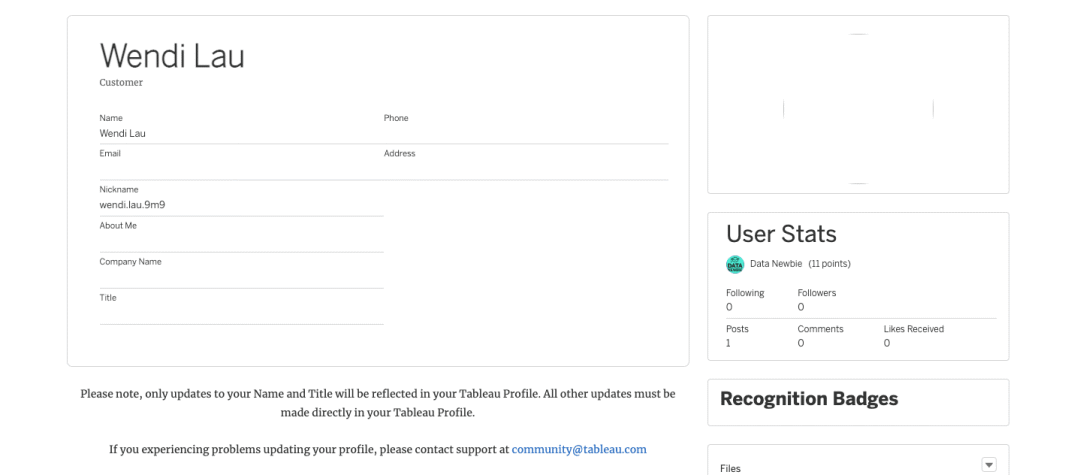Click the Company Name field

click(241, 271)
